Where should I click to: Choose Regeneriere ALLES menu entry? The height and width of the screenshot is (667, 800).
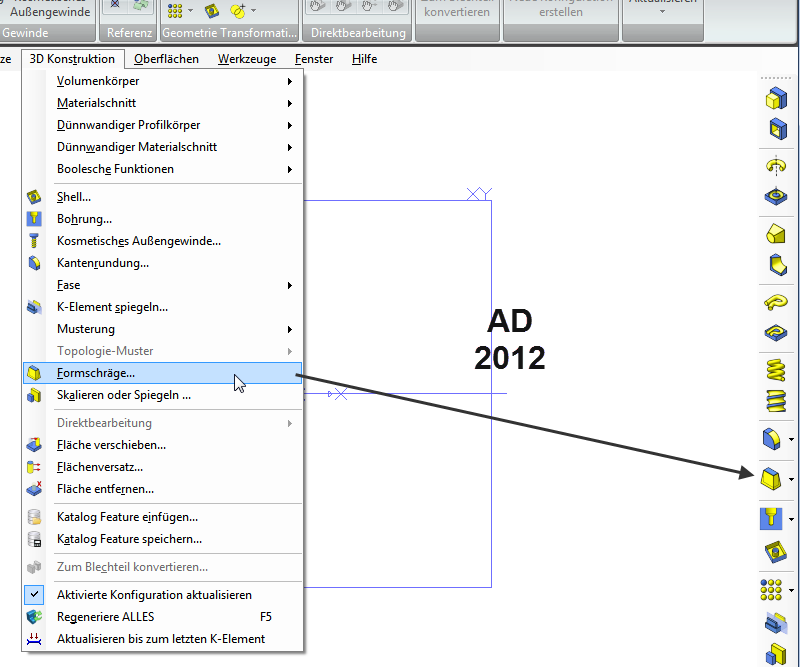pos(163,617)
